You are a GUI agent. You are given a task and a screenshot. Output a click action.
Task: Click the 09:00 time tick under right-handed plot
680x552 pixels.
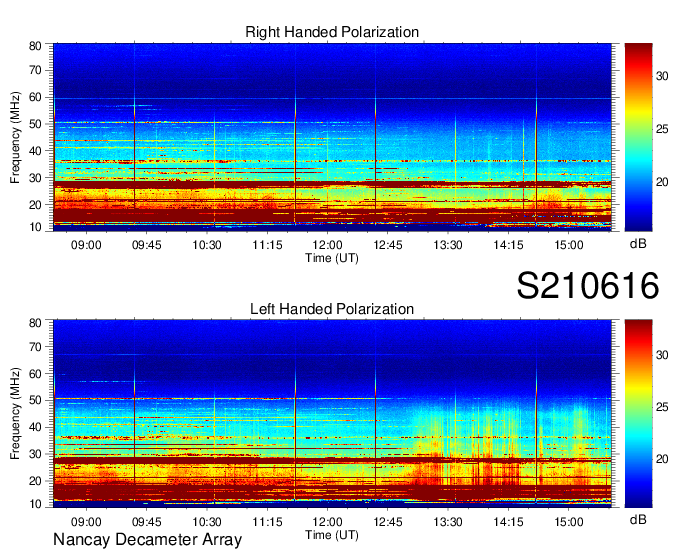pyautogui.click(x=86, y=245)
